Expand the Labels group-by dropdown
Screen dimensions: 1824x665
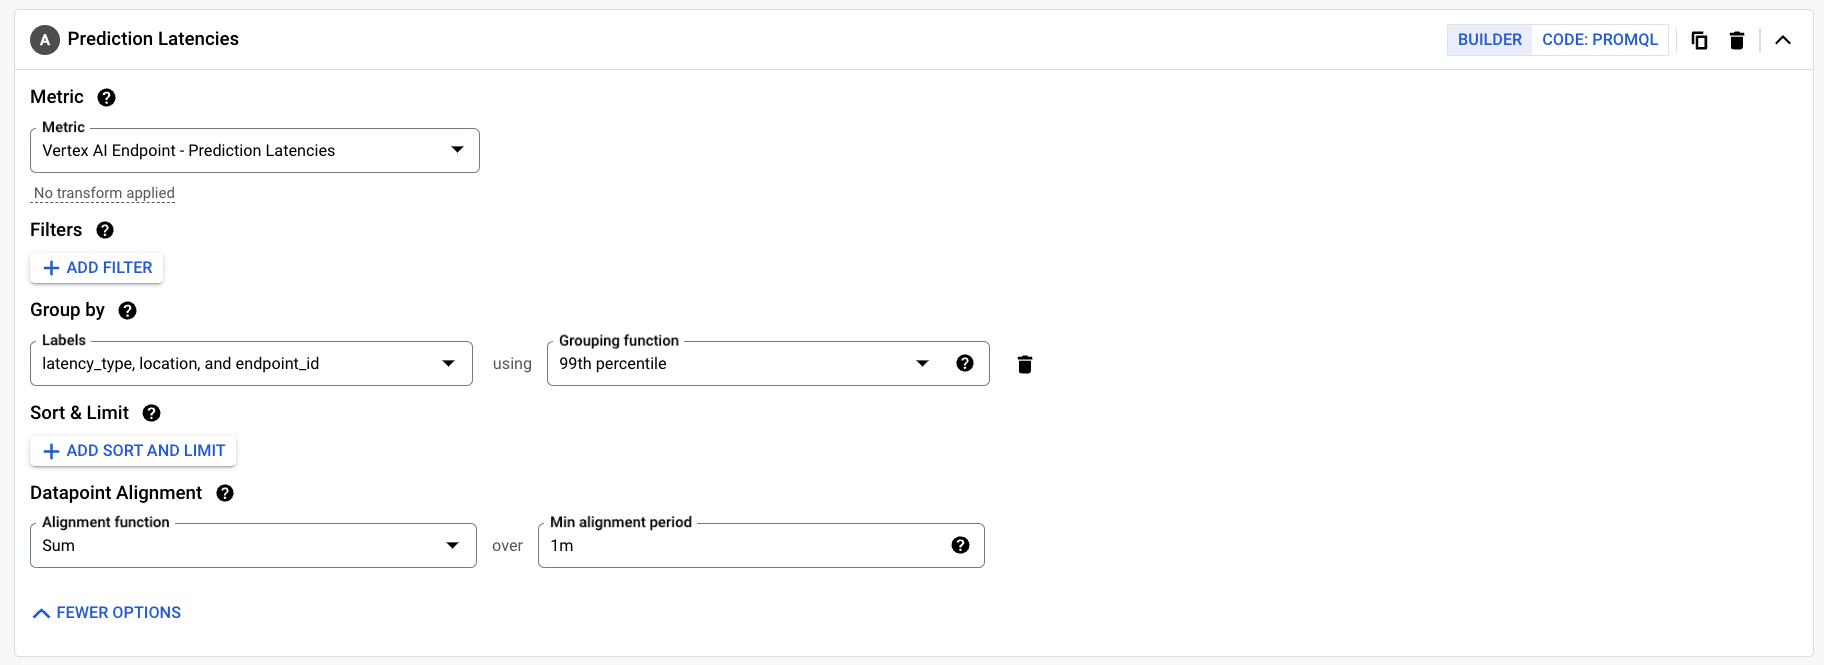point(251,363)
